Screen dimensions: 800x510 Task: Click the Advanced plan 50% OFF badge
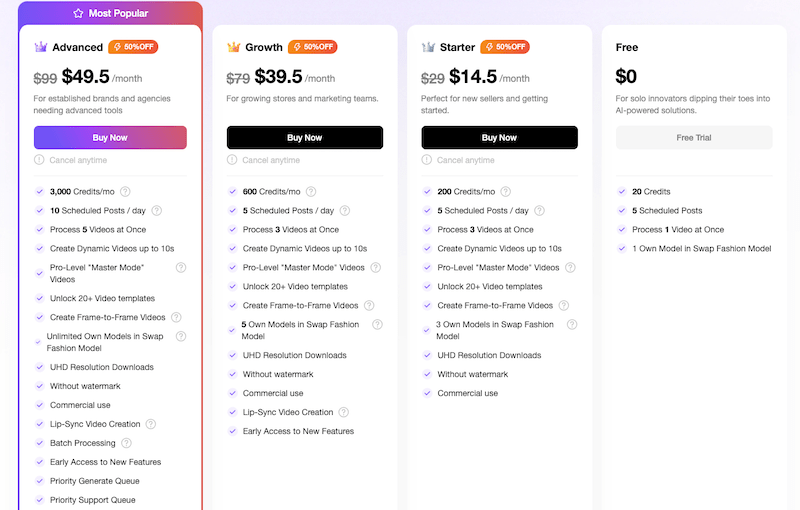click(x=133, y=47)
